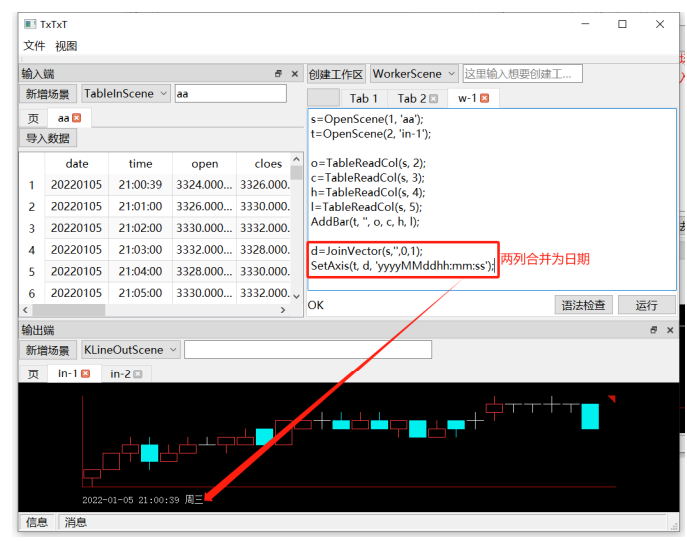Viewport: 687px width, 541px height.
Task: Click the workspace name input field
Action: coord(523,74)
